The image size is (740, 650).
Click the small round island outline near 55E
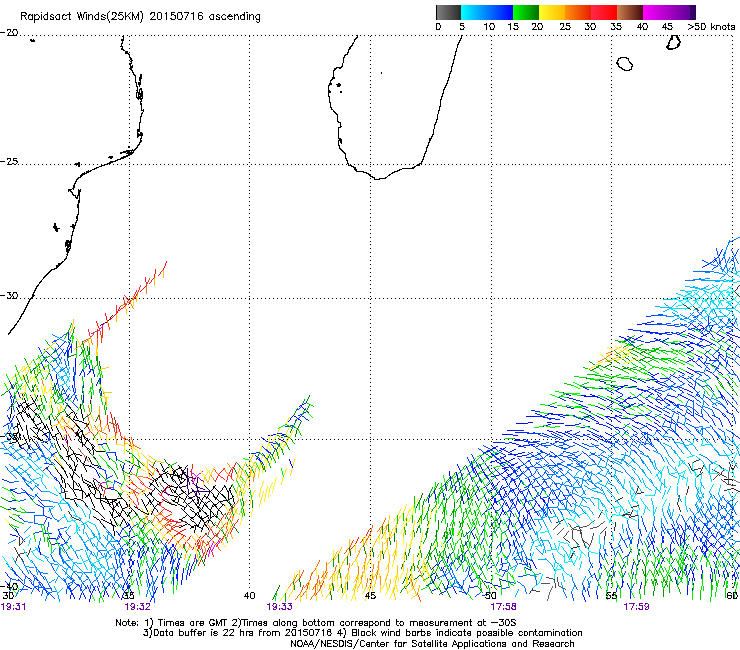click(624, 64)
